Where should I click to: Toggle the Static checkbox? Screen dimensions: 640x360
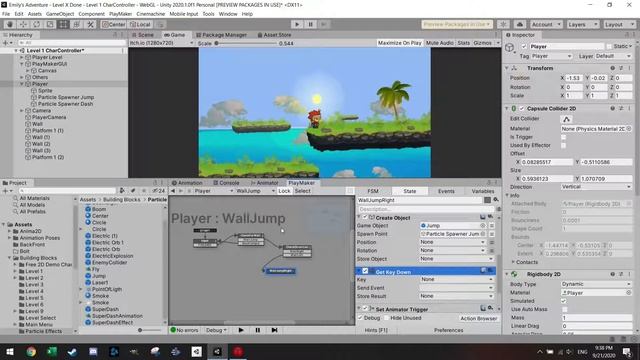coord(609,47)
